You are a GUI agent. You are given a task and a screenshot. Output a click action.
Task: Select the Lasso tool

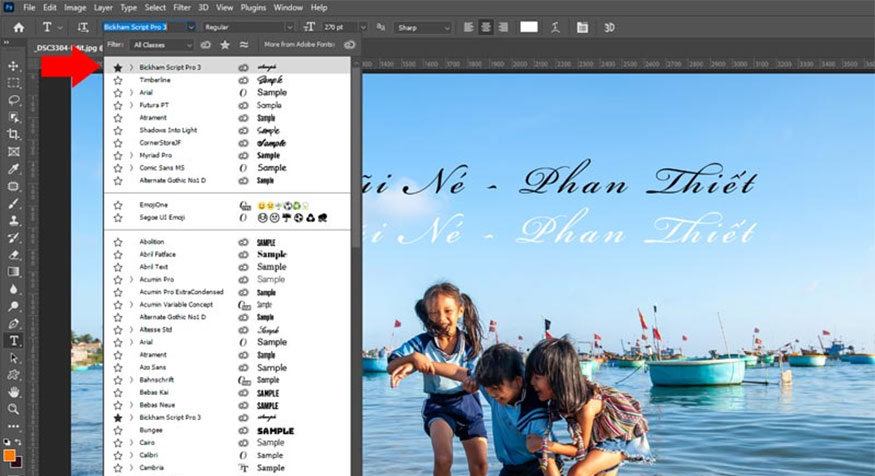14,100
